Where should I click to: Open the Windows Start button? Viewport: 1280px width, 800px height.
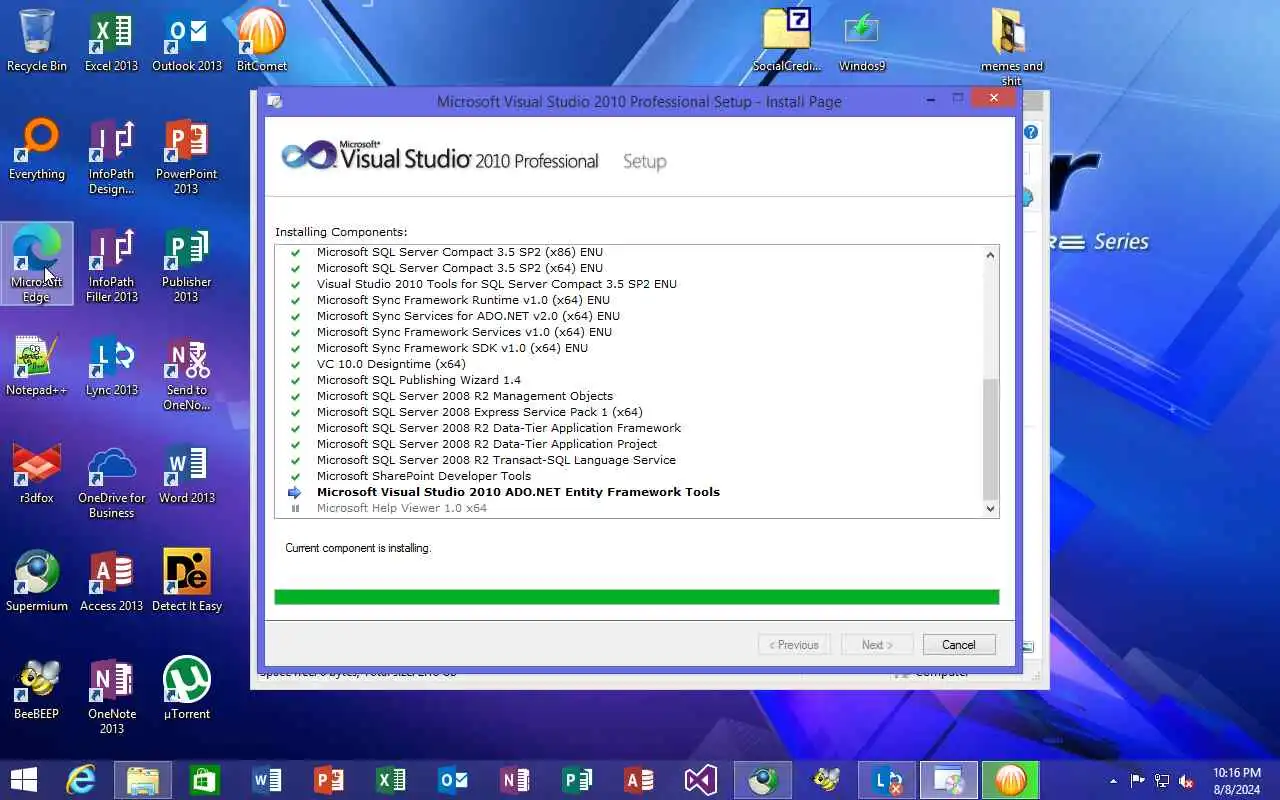point(24,780)
